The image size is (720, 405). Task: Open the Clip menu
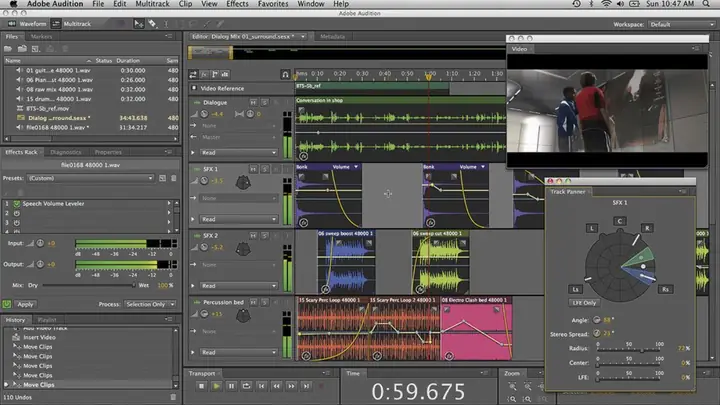pyautogui.click(x=186, y=4)
